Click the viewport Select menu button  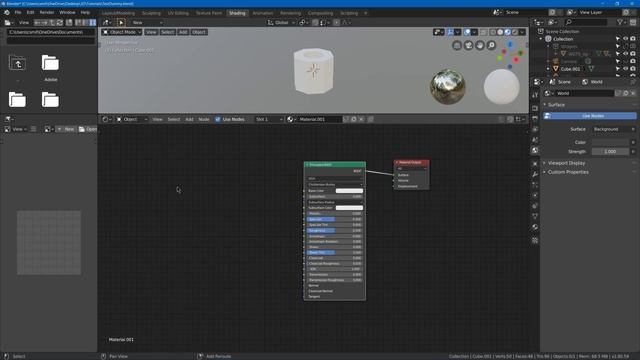[168, 32]
